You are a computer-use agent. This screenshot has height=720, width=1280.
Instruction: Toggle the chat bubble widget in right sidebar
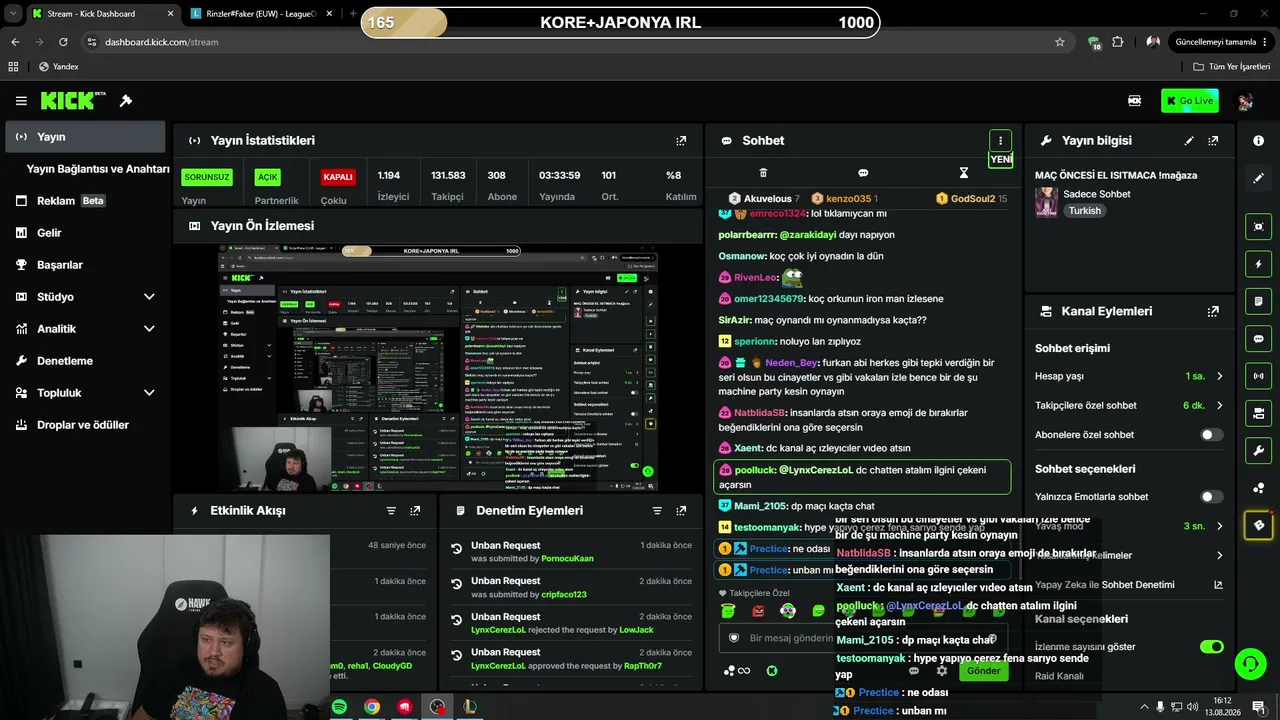(1259, 339)
